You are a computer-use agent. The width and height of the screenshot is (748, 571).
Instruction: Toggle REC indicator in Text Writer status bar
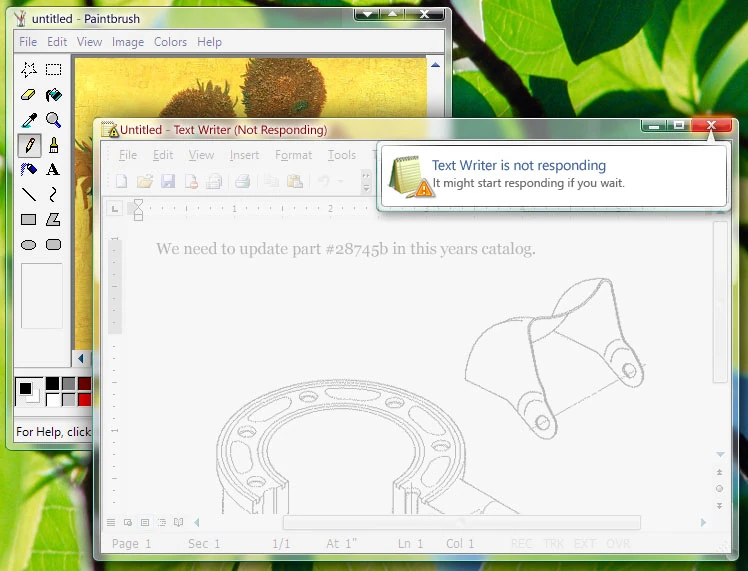click(521, 543)
